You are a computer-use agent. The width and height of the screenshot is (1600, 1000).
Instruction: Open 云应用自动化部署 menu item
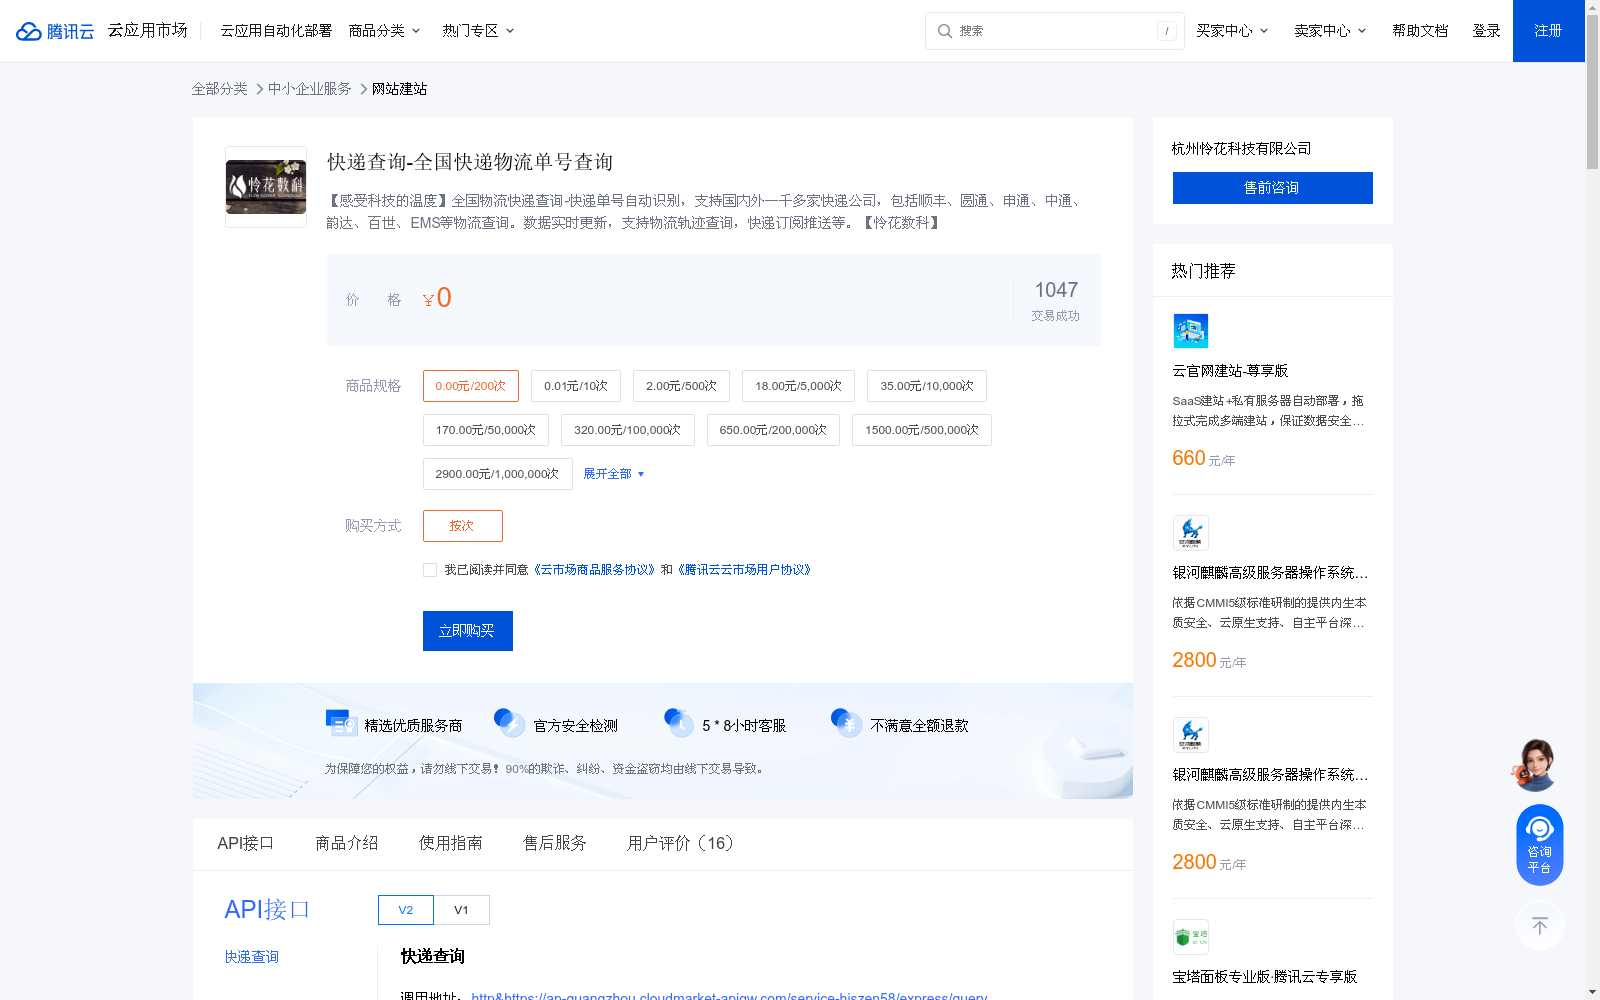click(276, 31)
